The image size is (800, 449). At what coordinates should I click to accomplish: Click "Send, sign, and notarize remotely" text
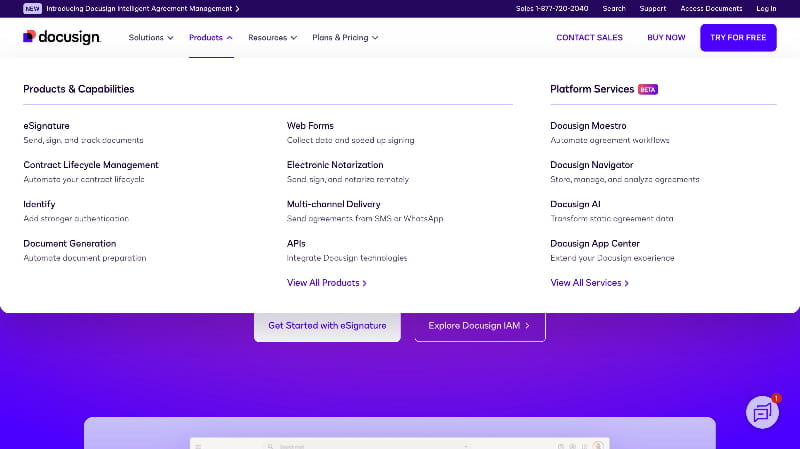click(x=348, y=180)
